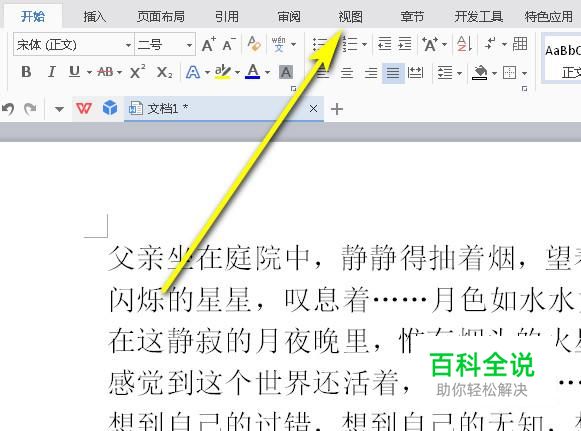Expand the Chinese Layout dropdown arrow
581x431 pixels.
pos(444,44)
